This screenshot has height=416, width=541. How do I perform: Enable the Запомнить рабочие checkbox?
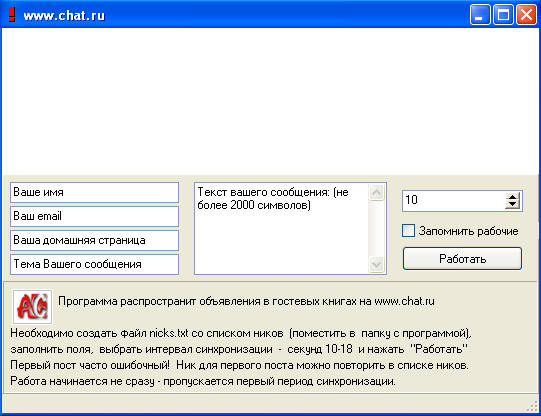pyautogui.click(x=409, y=231)
